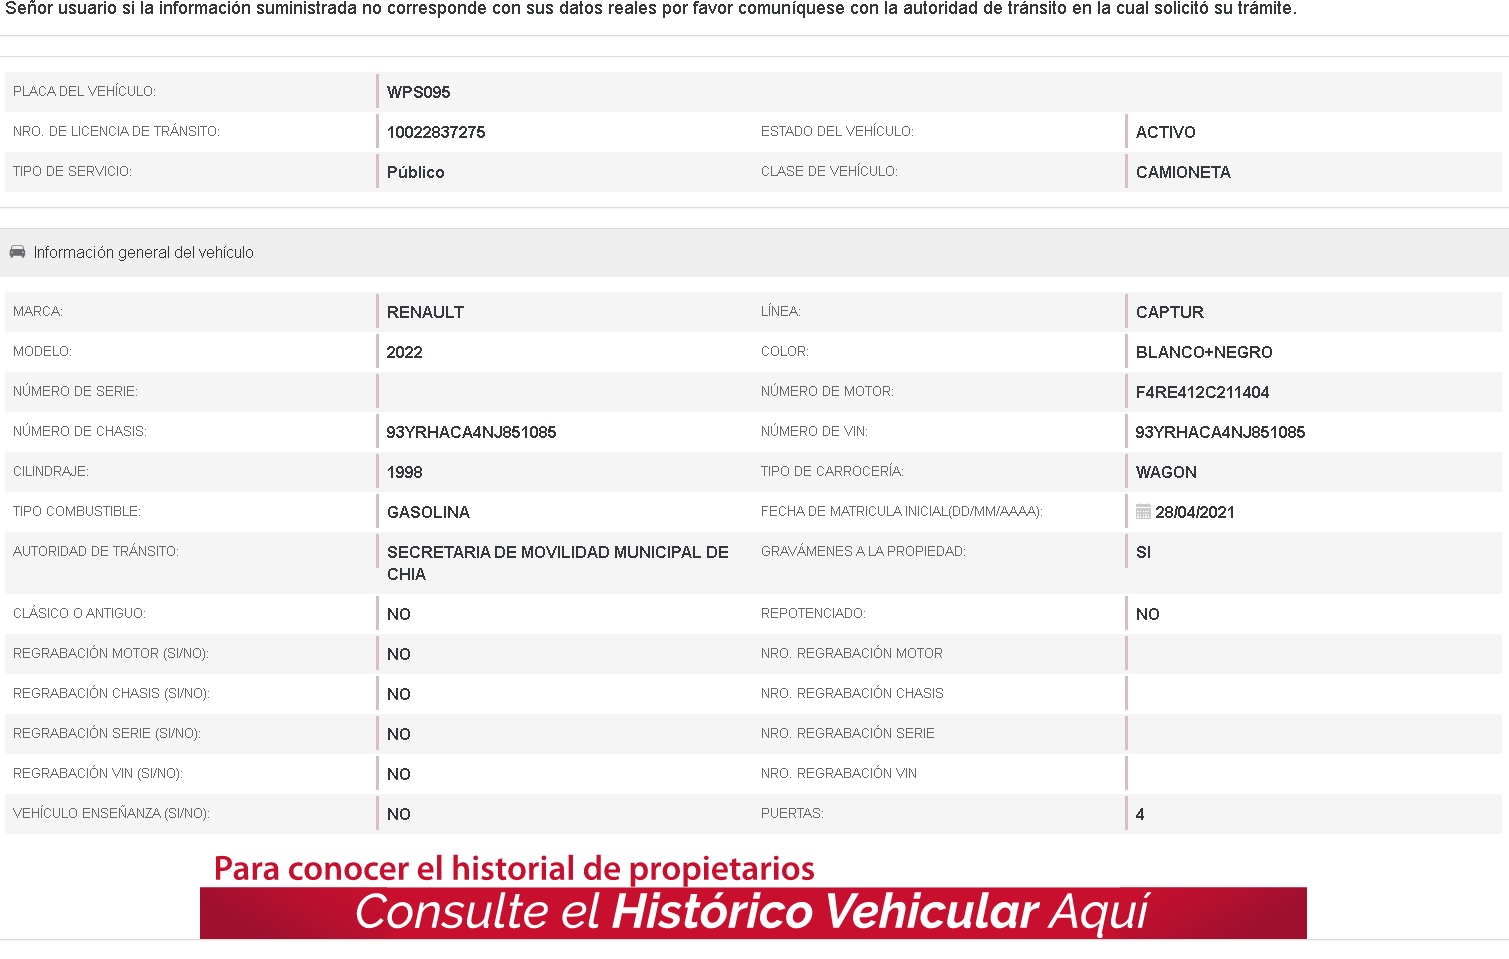
Task: Click the CAPTUR line value
Action: tap(1169, 312)
